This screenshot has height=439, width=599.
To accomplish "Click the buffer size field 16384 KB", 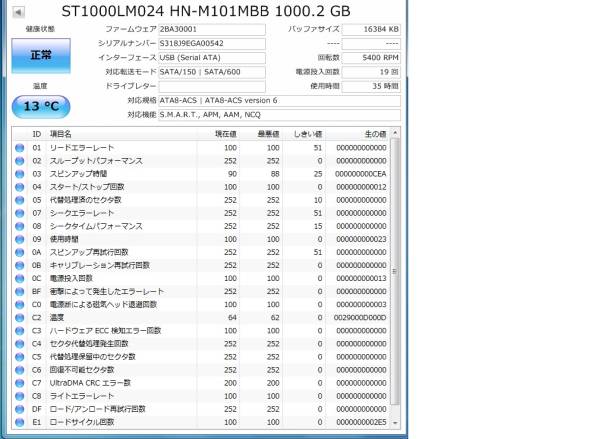I will coord(371,29).
